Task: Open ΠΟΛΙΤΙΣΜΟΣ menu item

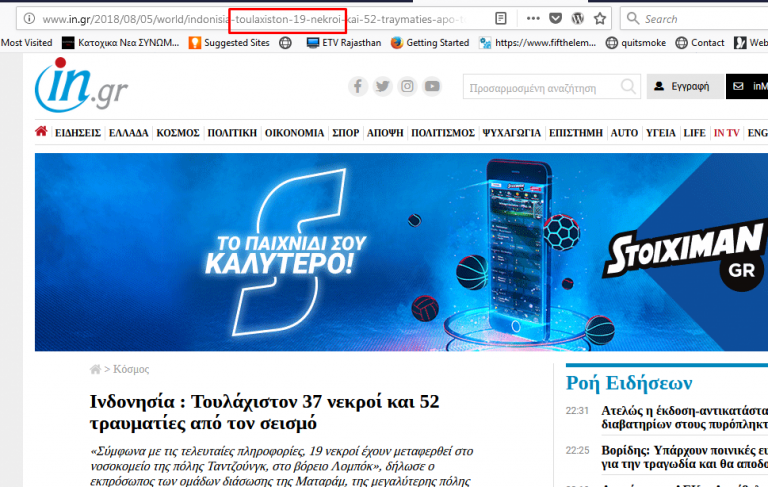Action: 443,133
